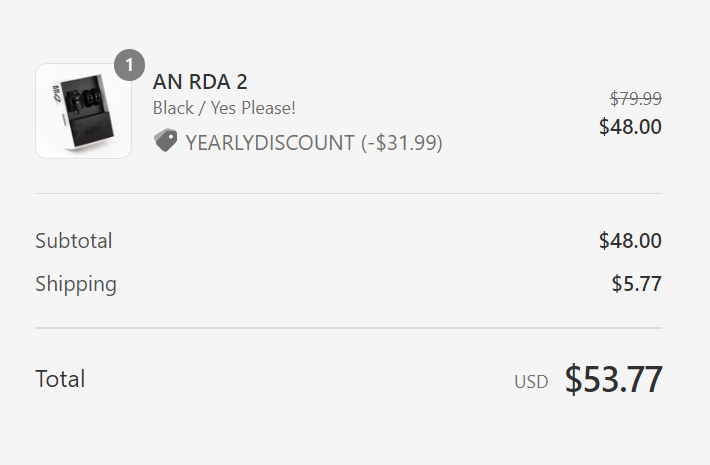Click the black box in product image

[87, 111]
